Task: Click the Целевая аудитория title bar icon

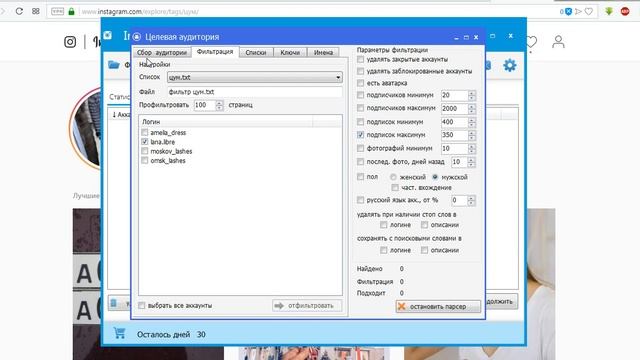Action: pos(137,37)
